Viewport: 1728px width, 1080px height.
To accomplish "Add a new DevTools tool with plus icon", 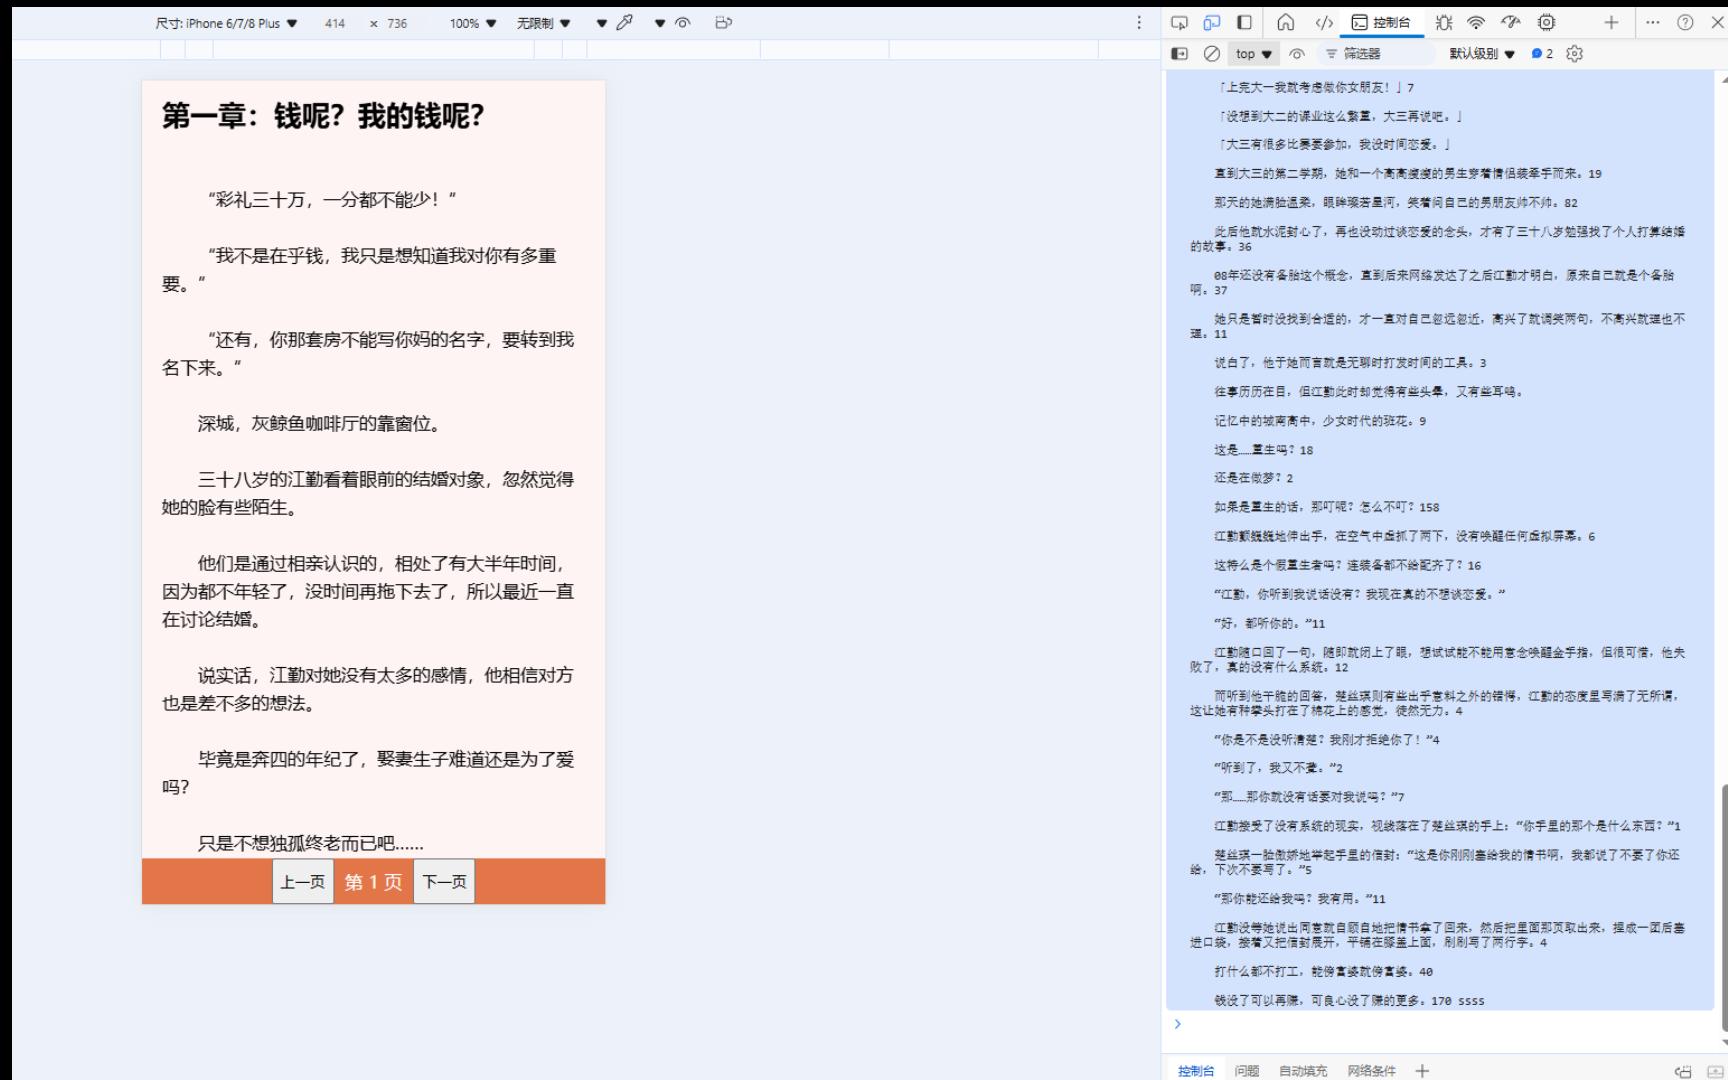I will (x=1611, y=23).
